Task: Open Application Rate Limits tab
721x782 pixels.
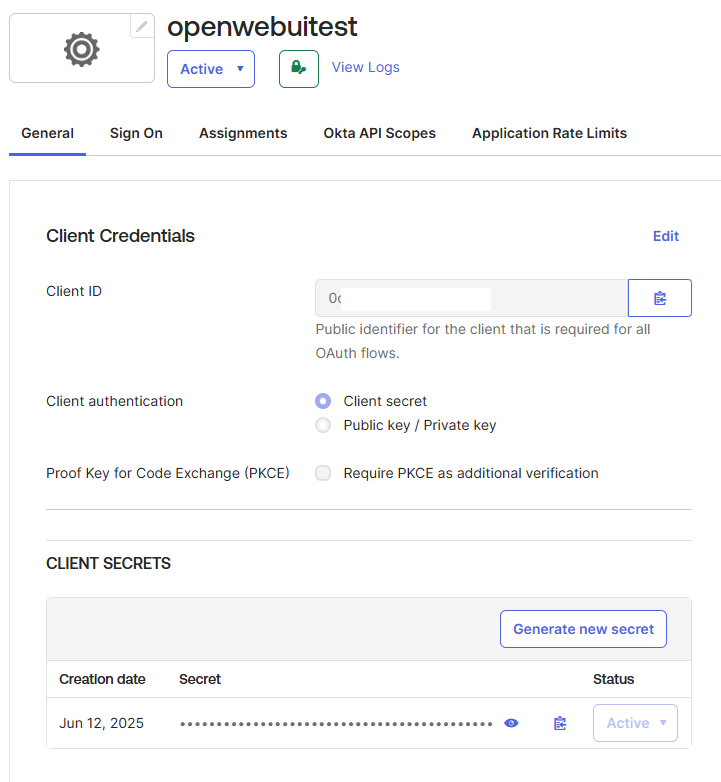Action: tap(549, 133)
